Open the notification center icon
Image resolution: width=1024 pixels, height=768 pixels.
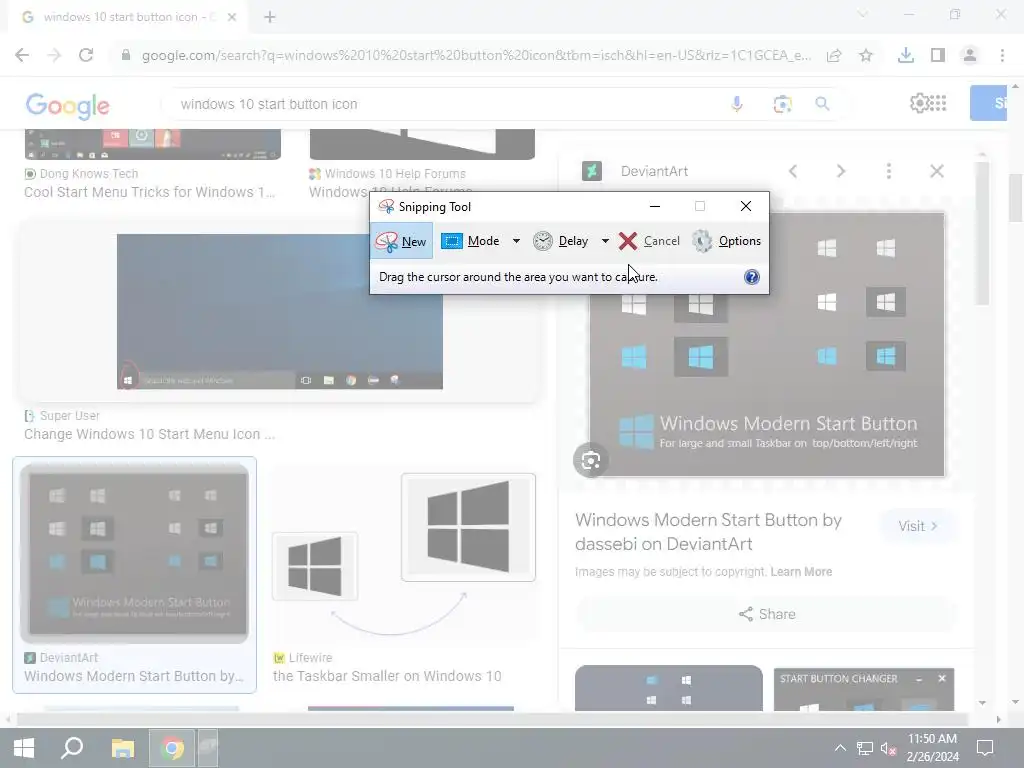point(985,748)
